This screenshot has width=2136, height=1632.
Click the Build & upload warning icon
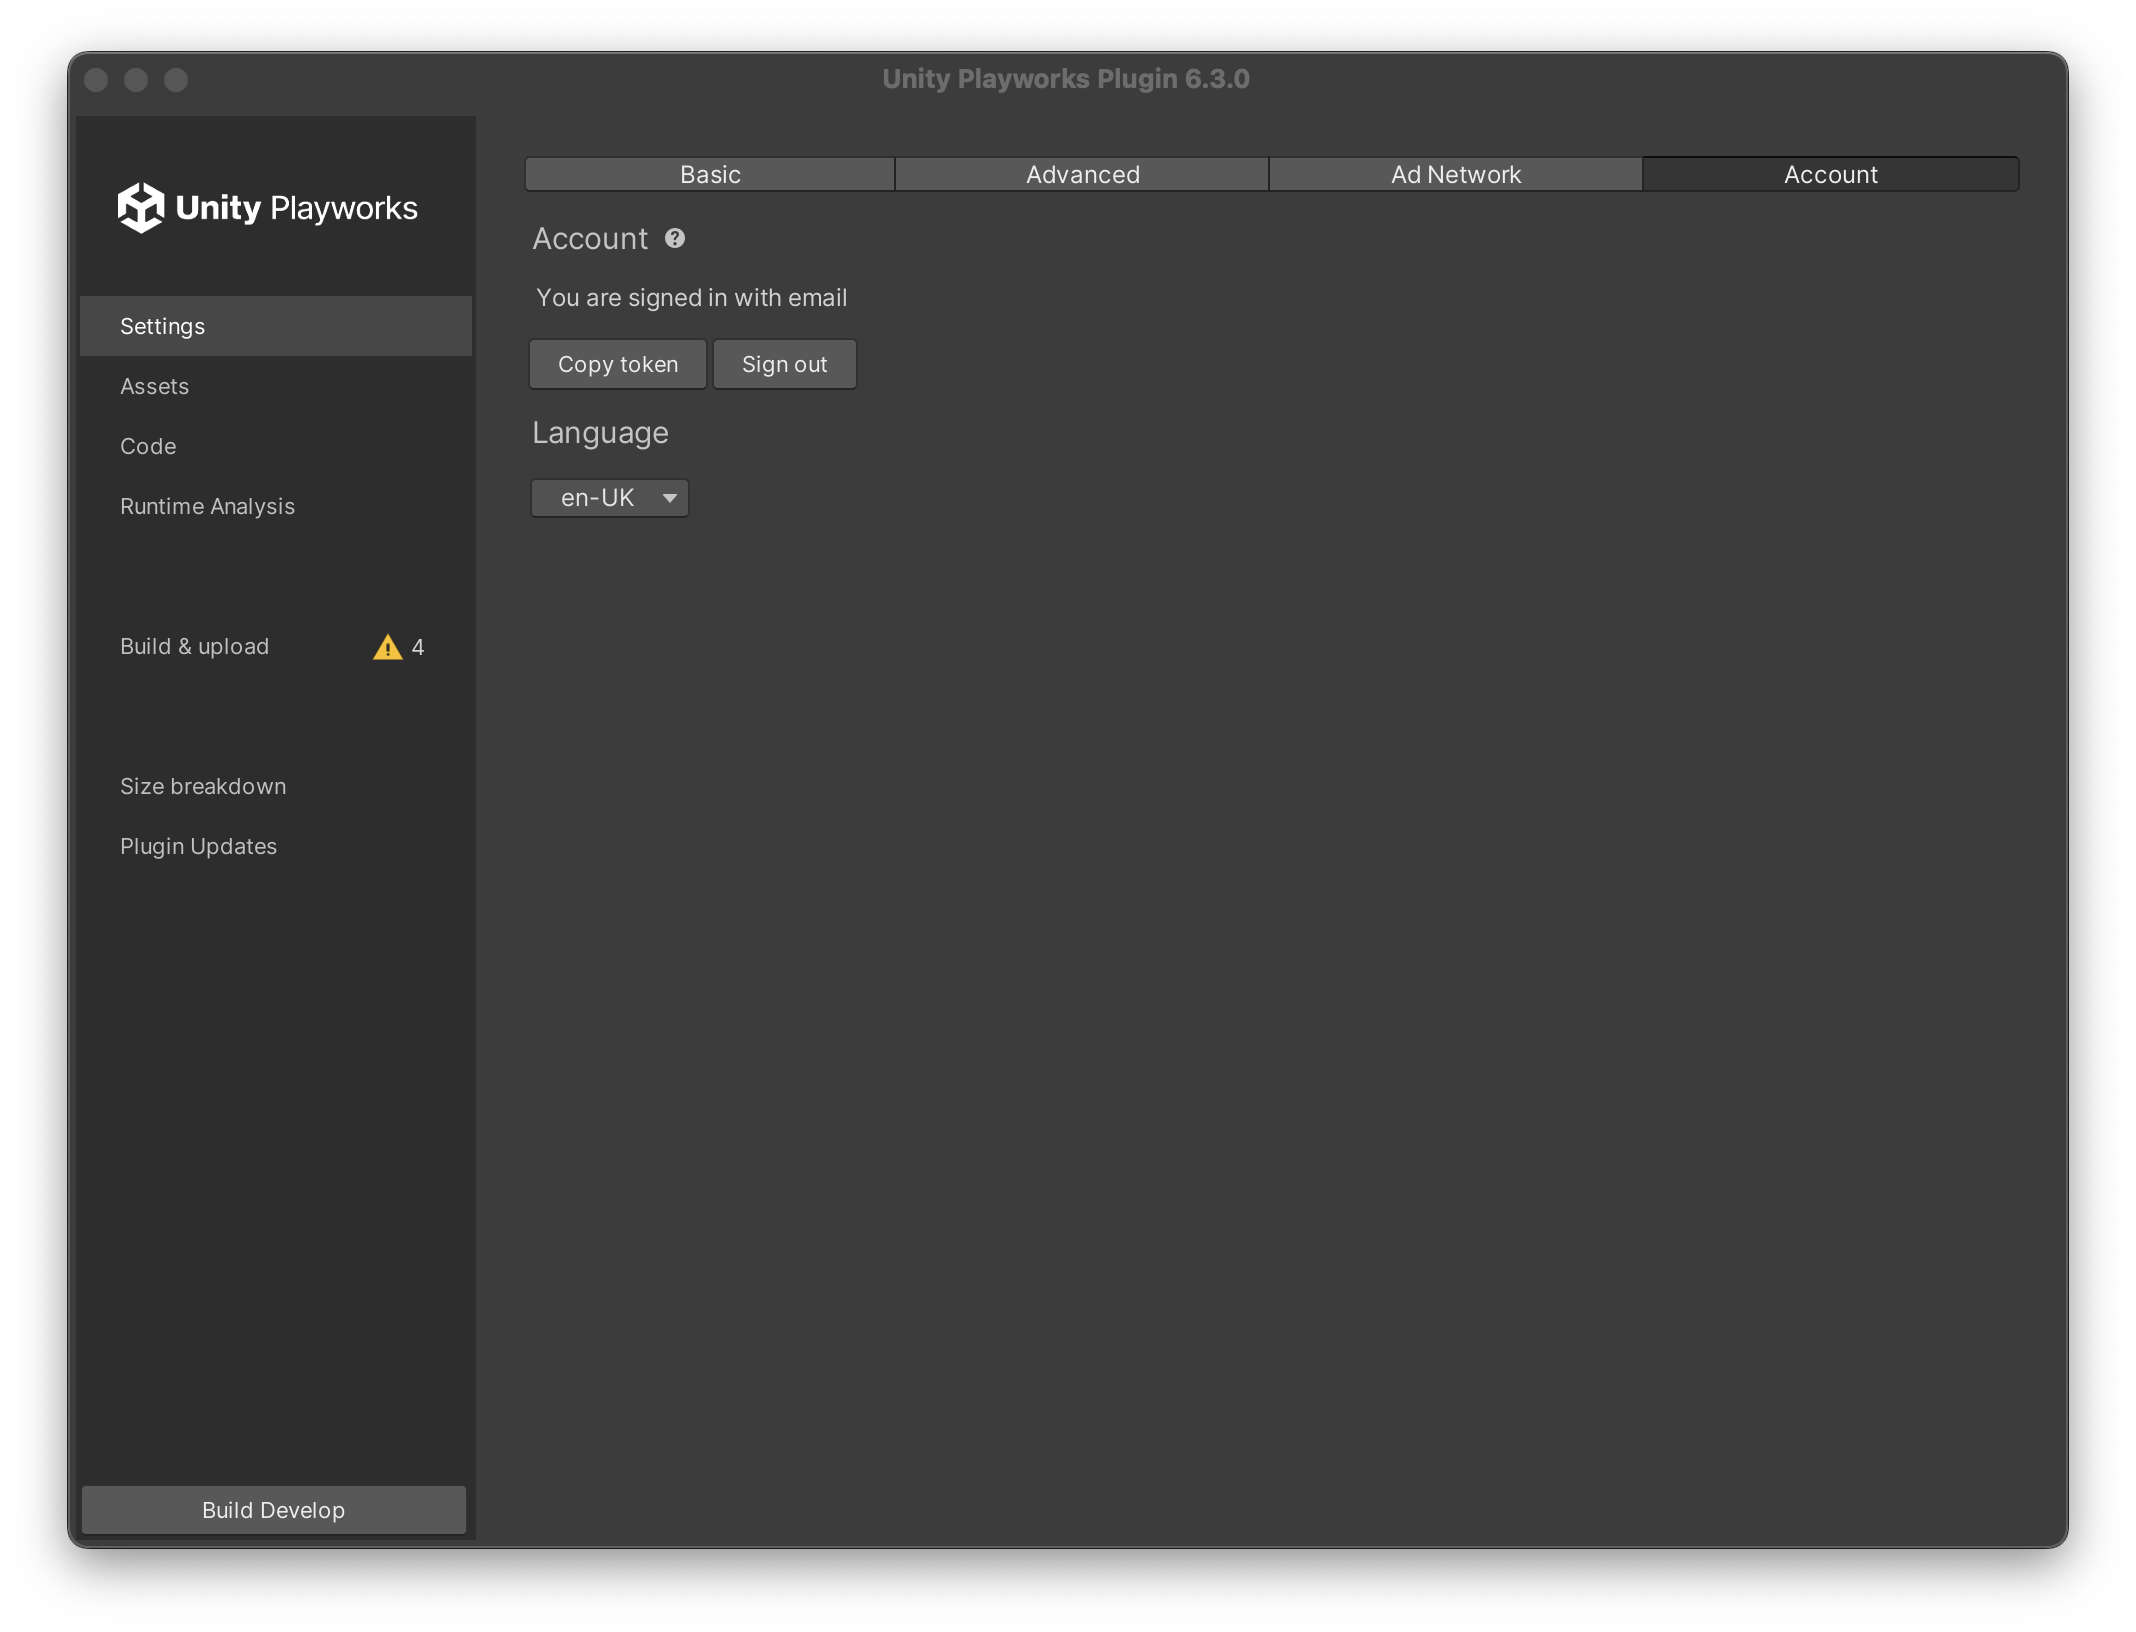pos(387,647)
